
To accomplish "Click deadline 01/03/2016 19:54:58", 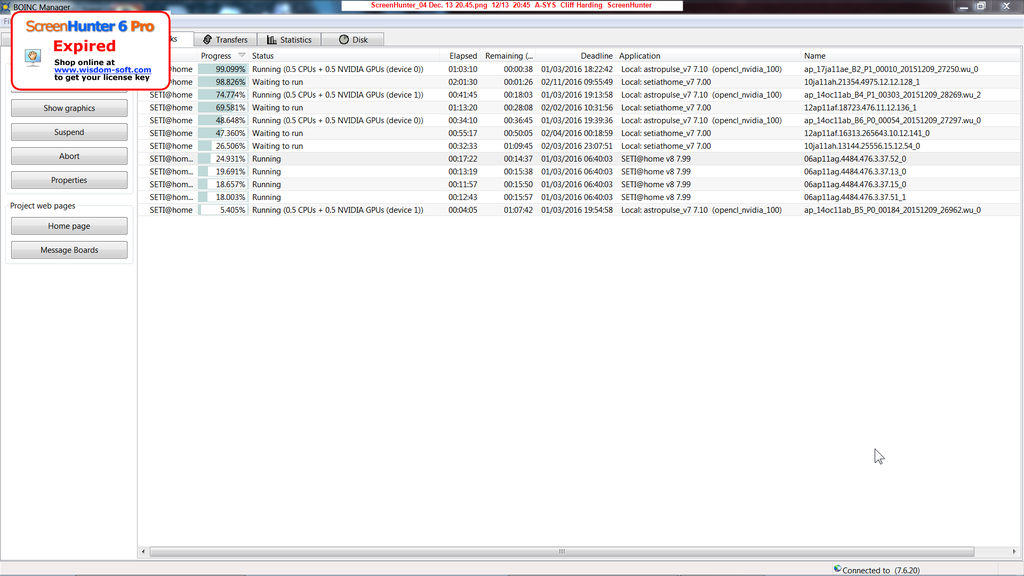I will 577,210.
